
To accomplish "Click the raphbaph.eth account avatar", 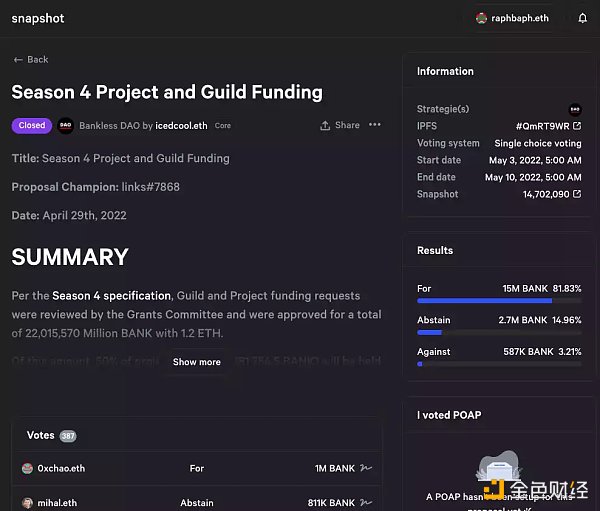I will [x=481, y=18].
